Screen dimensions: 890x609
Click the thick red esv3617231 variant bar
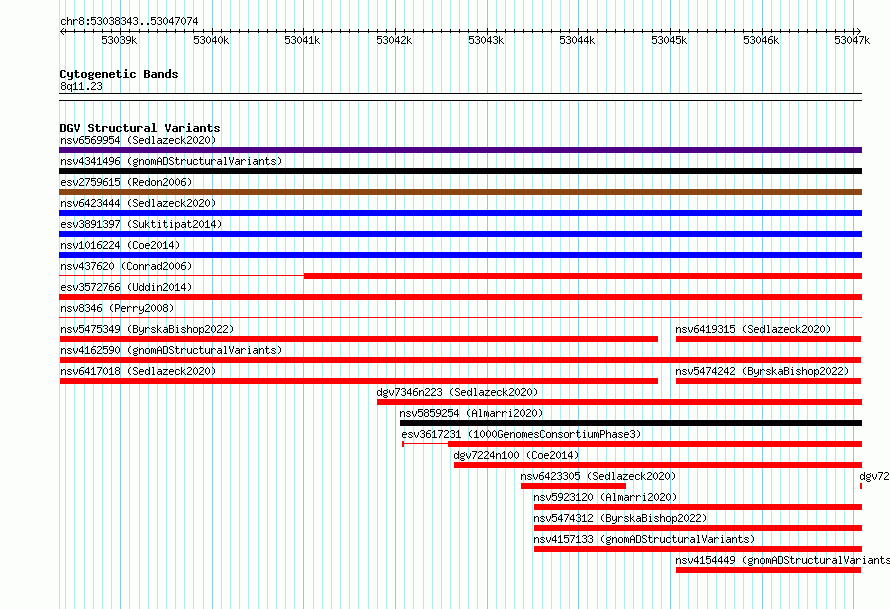point(655,444)
